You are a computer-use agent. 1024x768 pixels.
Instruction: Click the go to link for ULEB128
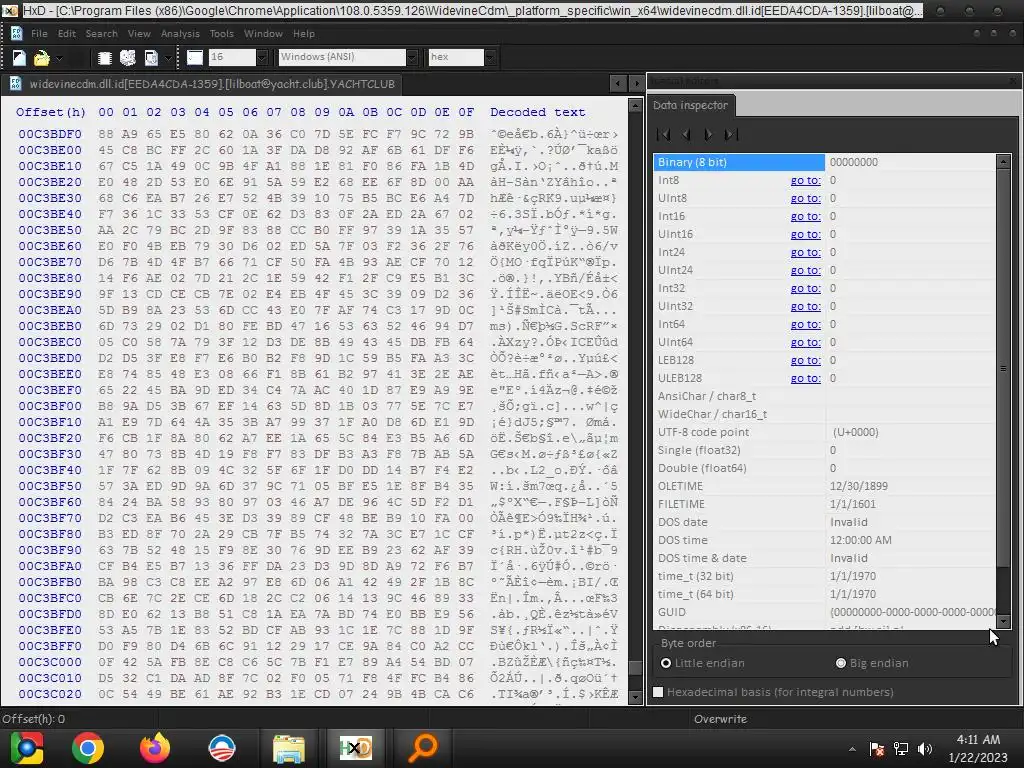click(805, 378)
